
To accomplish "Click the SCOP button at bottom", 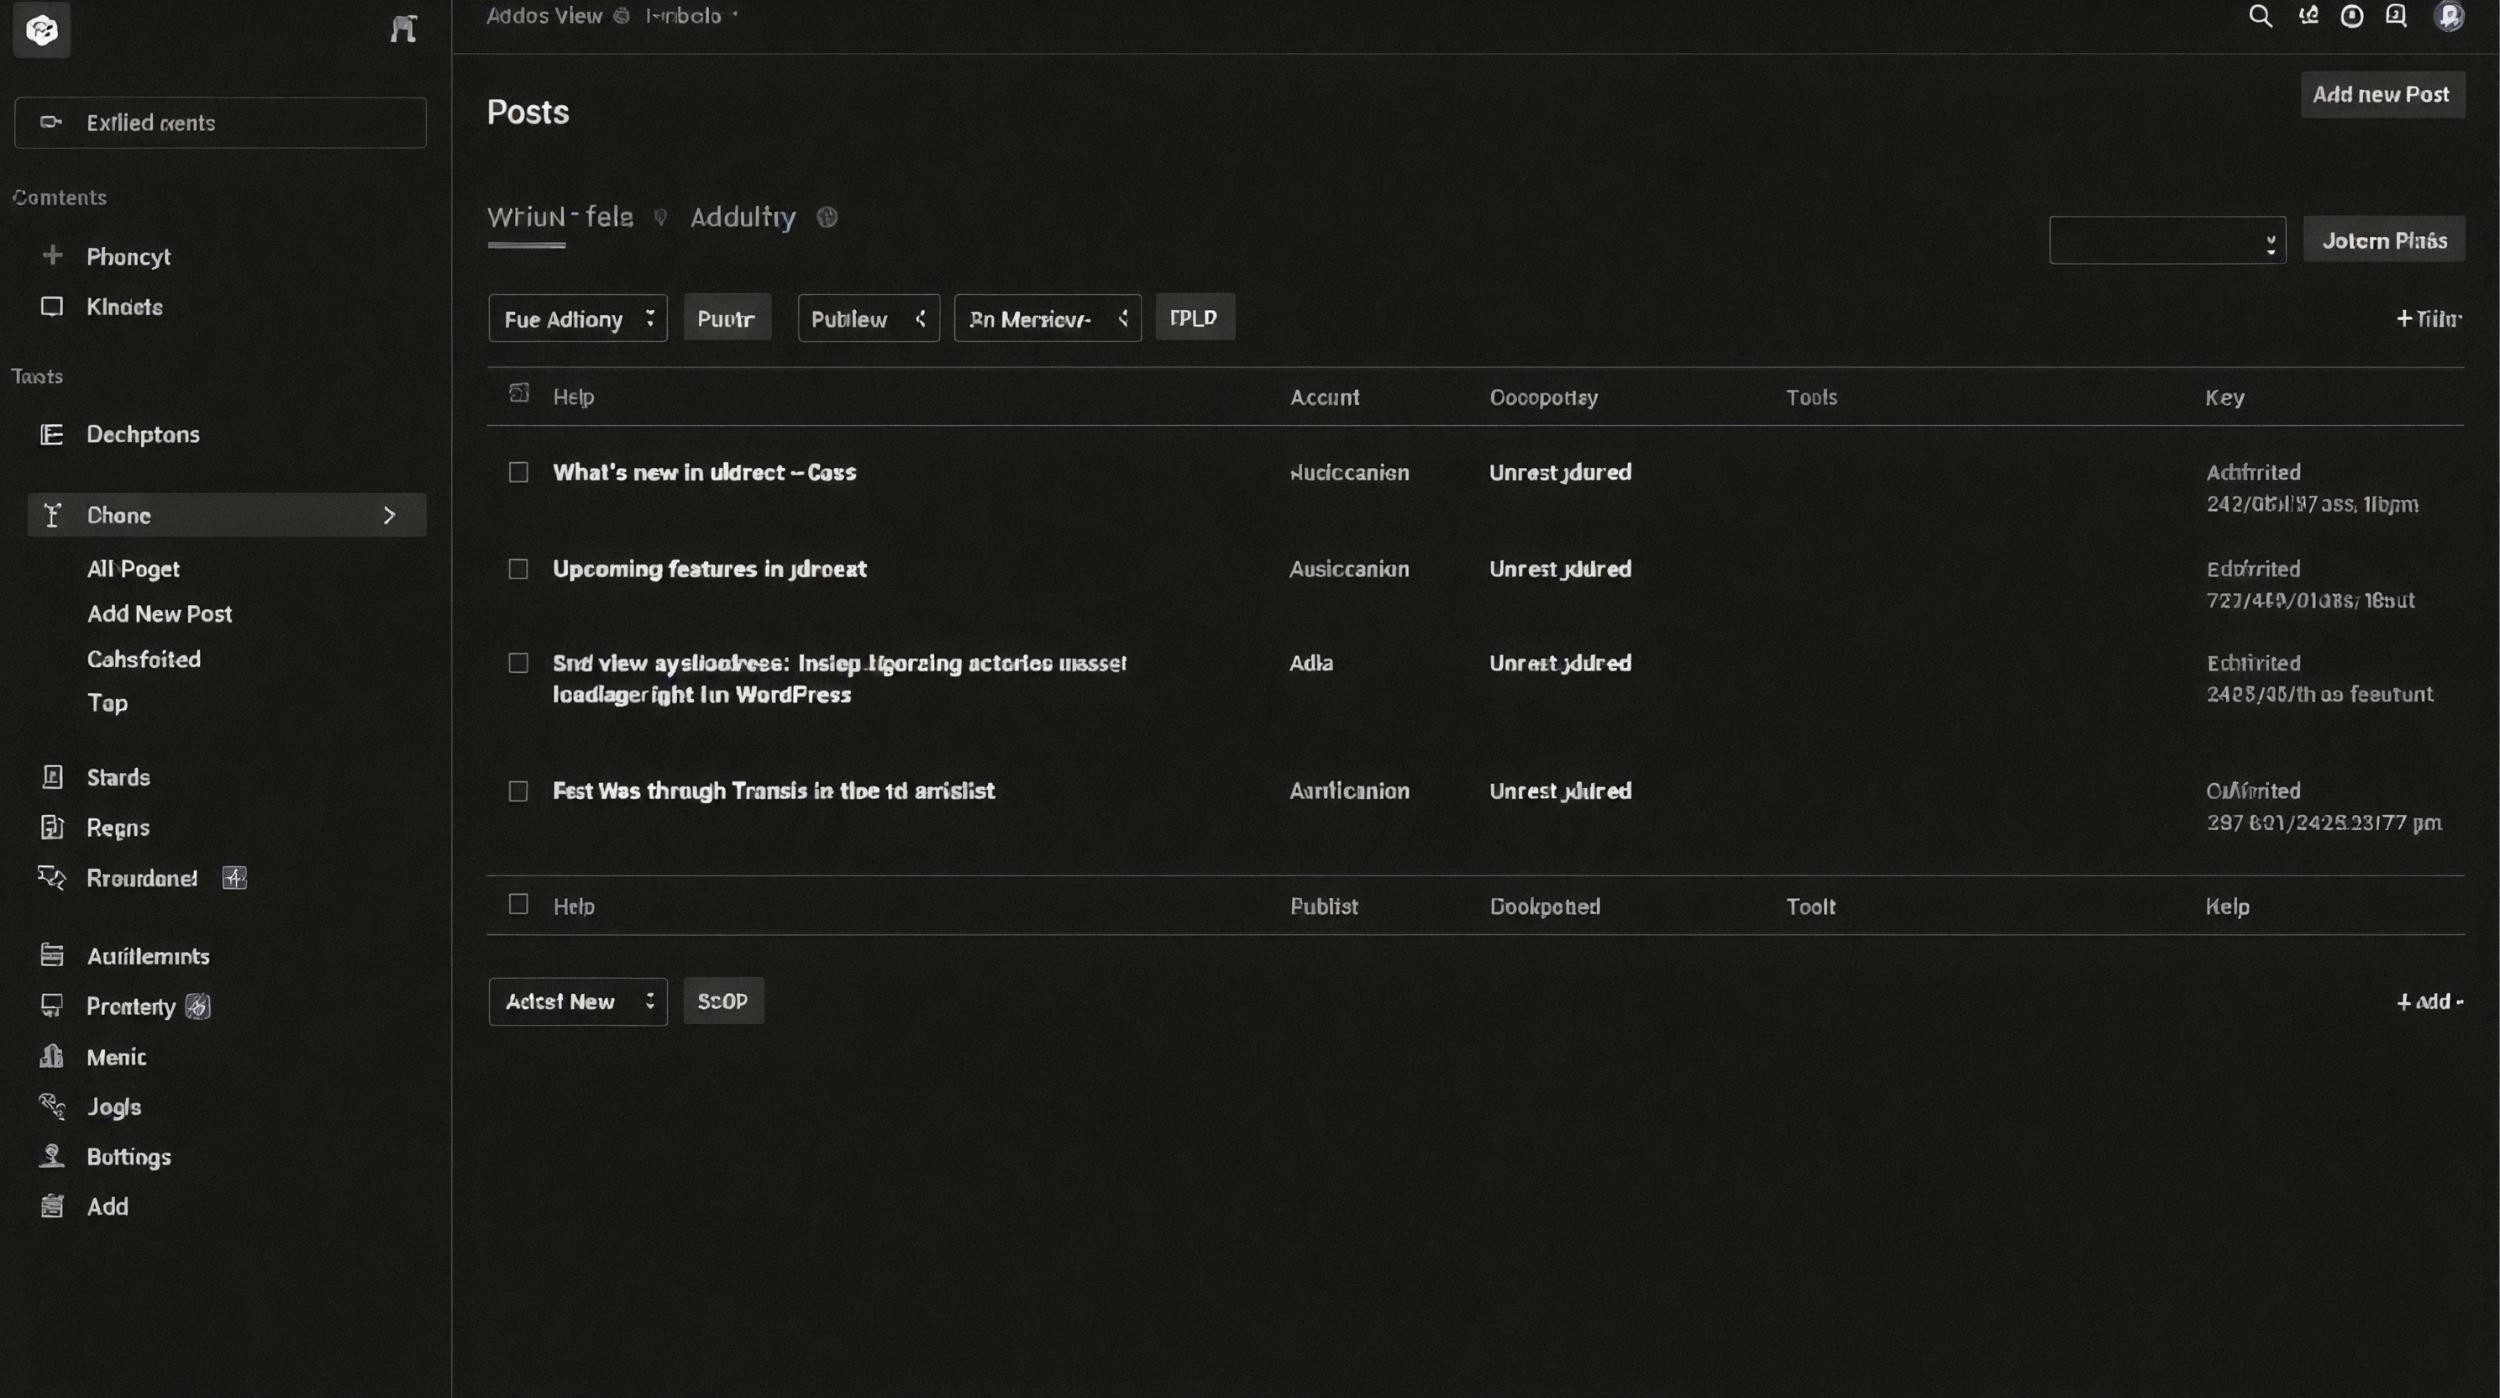I will [723, 1001].
